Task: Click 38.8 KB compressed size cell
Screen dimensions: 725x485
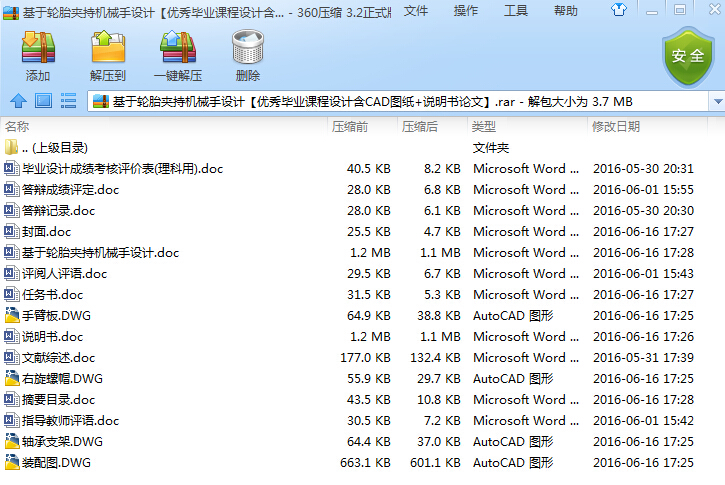Action: pyautogui.click(x=439, y=315)
